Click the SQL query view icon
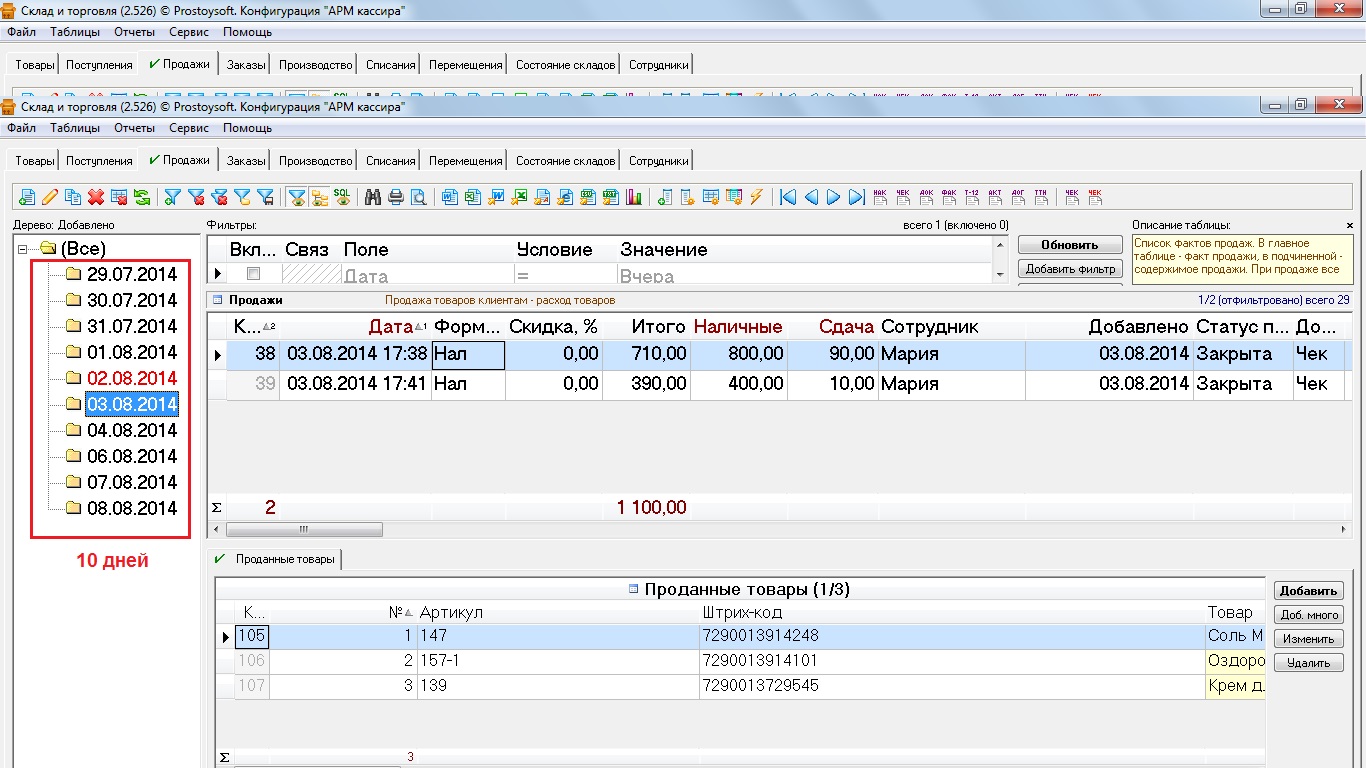The image size is (1366, 768). pos(342,197)
